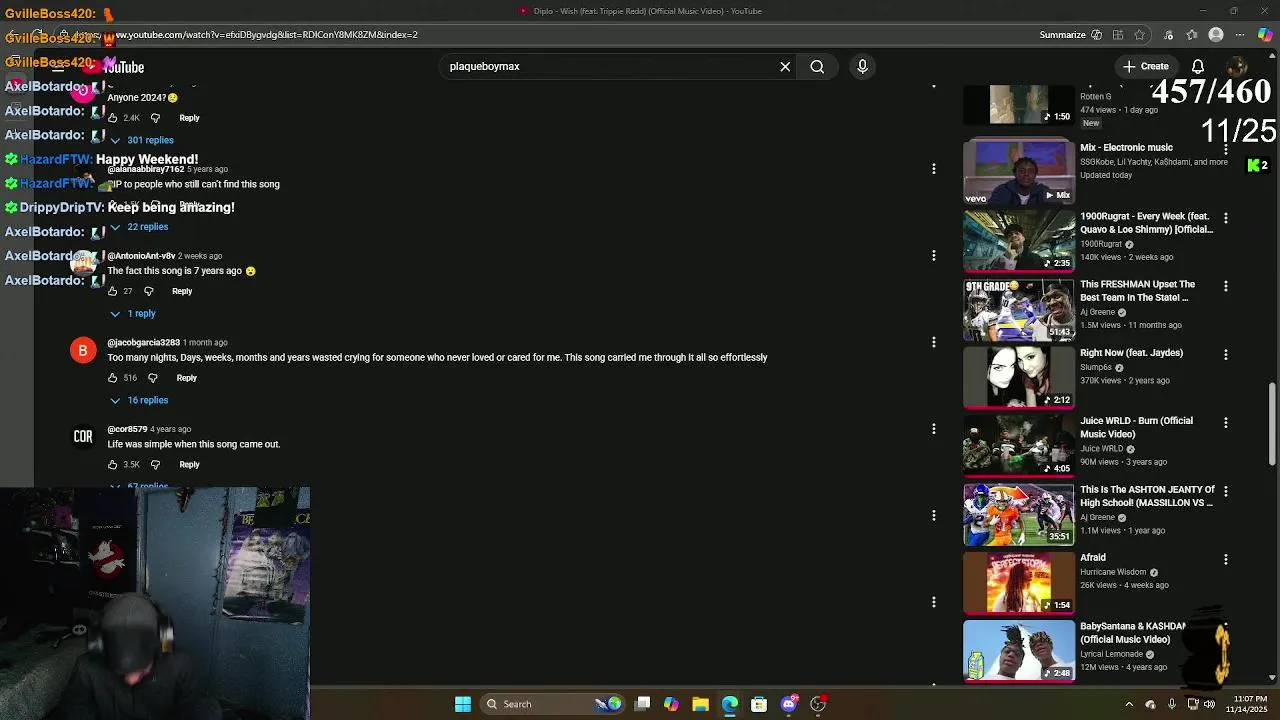Image resolution: width=1280 pixels, height=720 pixels.
Task: Like AntonioAnt's '7 years ago' comment
Action: [112, 291]
